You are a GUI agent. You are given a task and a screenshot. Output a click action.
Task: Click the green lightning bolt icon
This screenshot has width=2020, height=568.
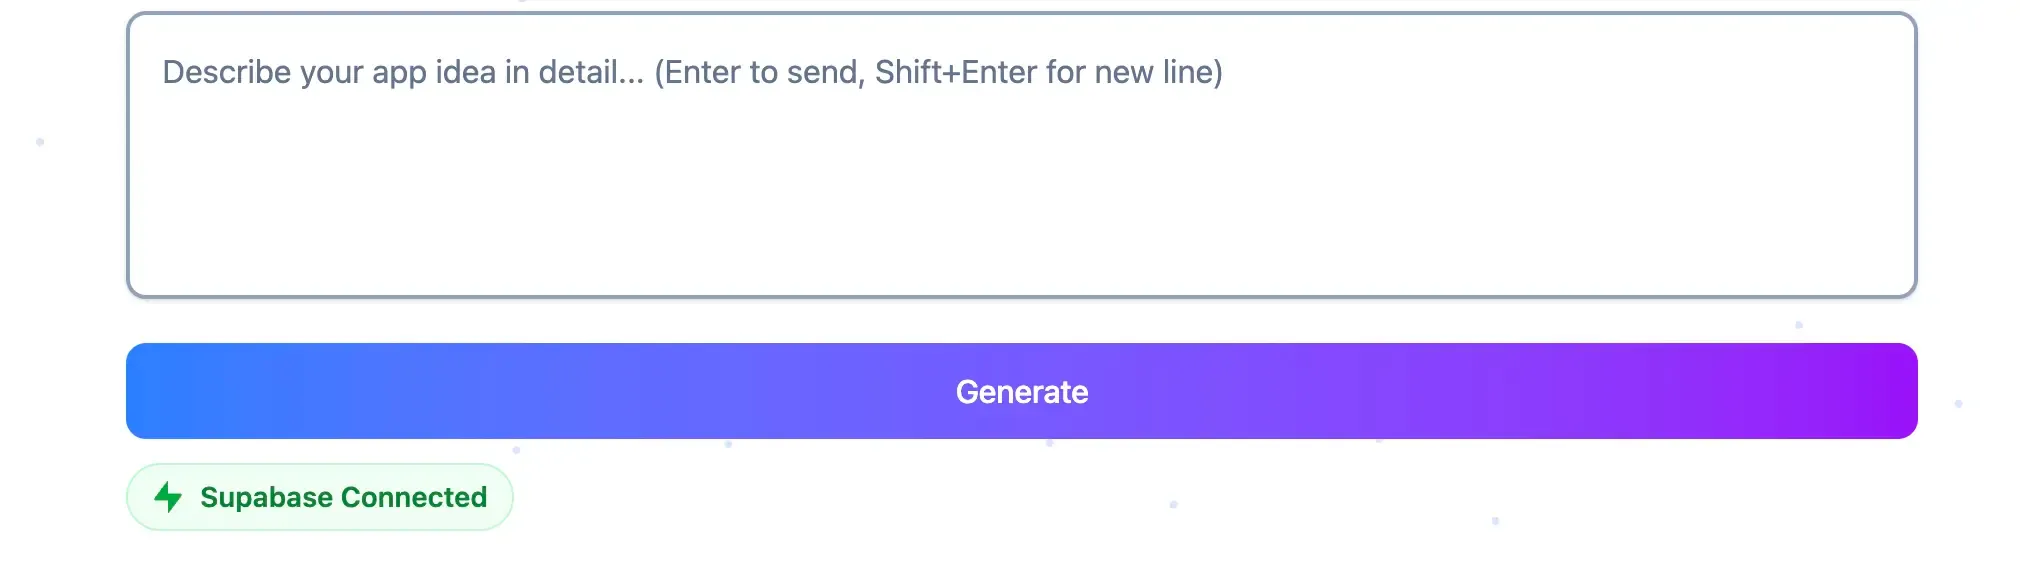(168, 497)
